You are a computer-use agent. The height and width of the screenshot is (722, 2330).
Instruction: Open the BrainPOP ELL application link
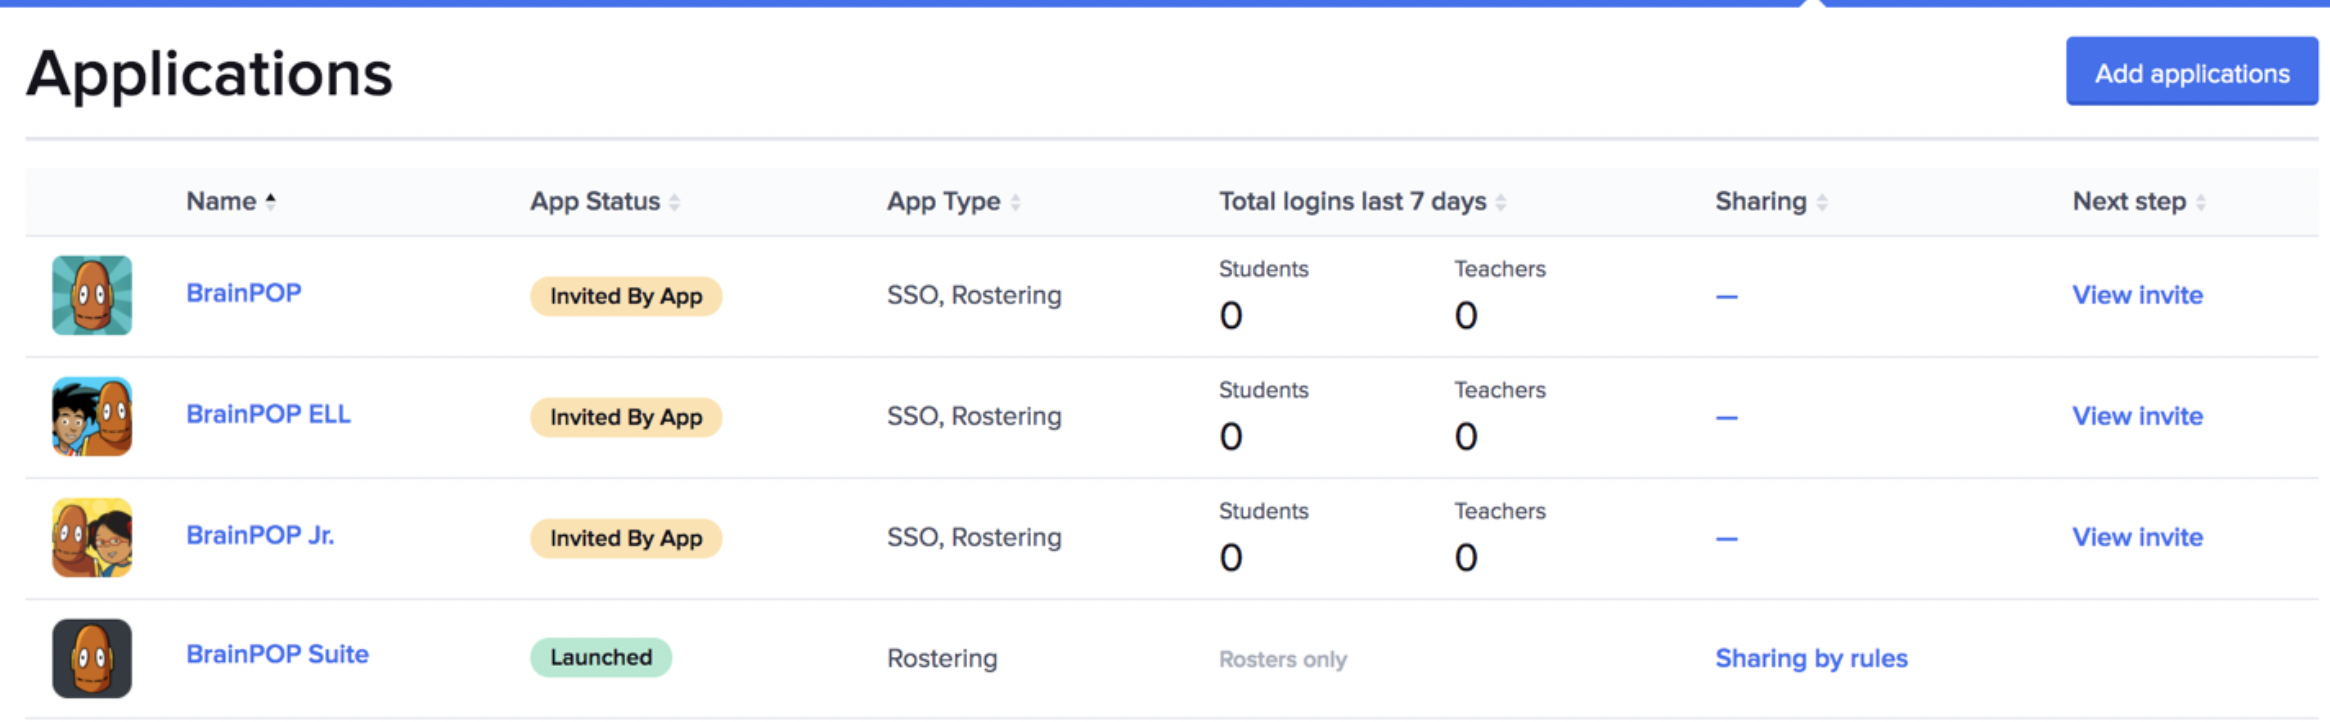(268, 414)
